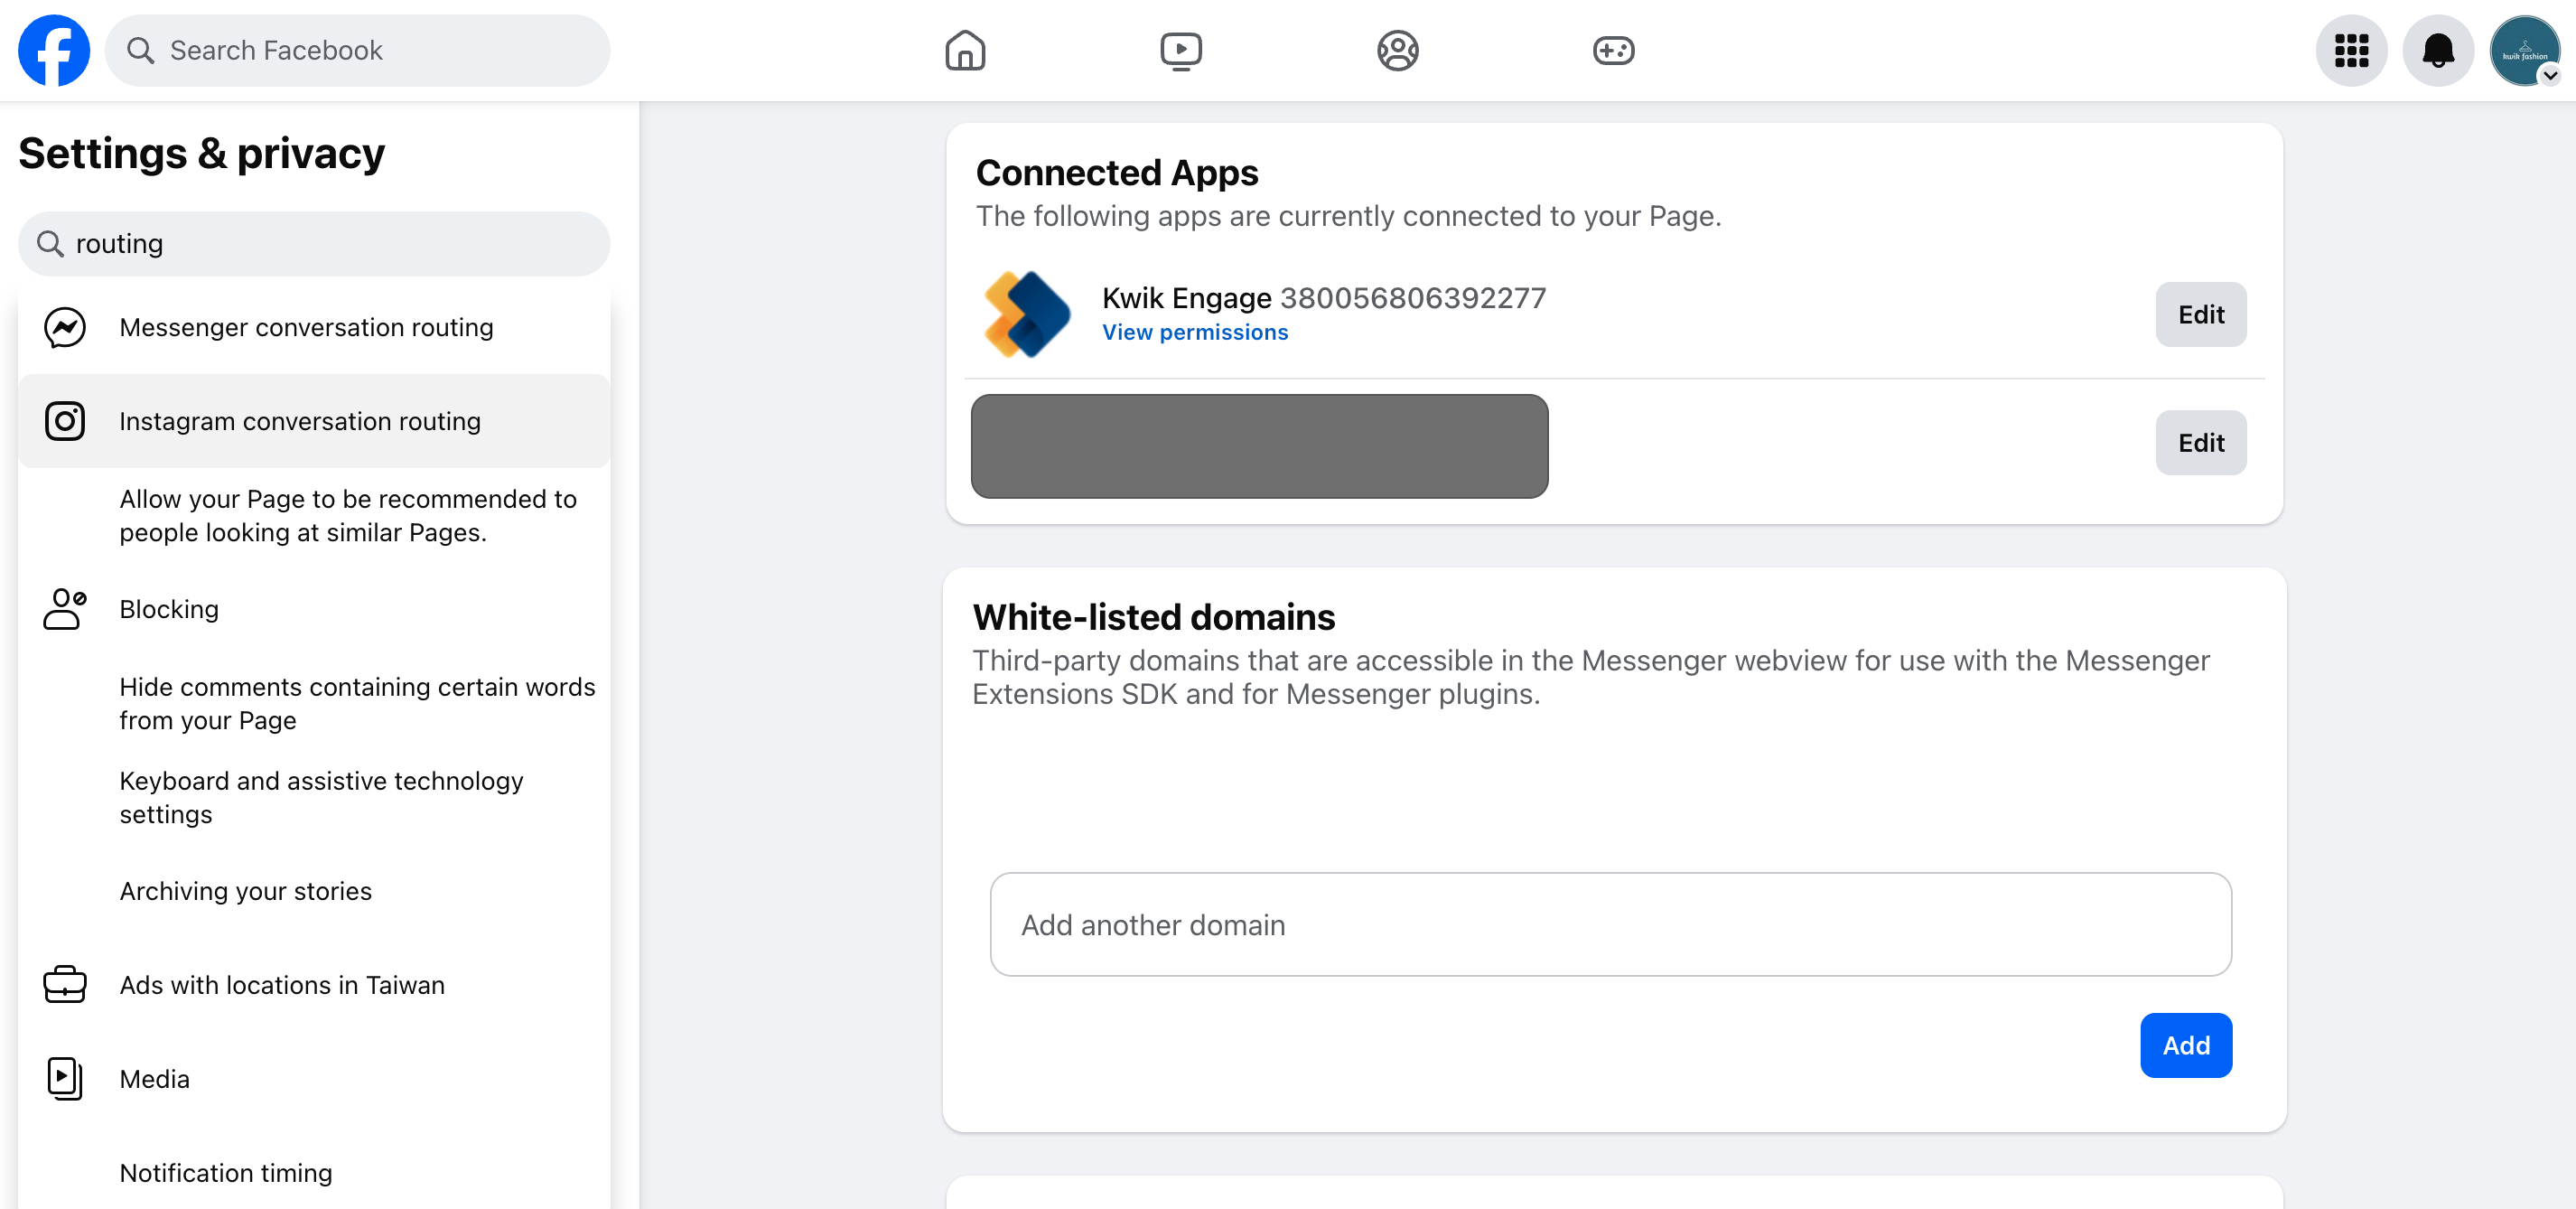2576x1209 pixels.
Task: Open the Home feed icon
Action: pyautogui.click(x=965, y=50)
